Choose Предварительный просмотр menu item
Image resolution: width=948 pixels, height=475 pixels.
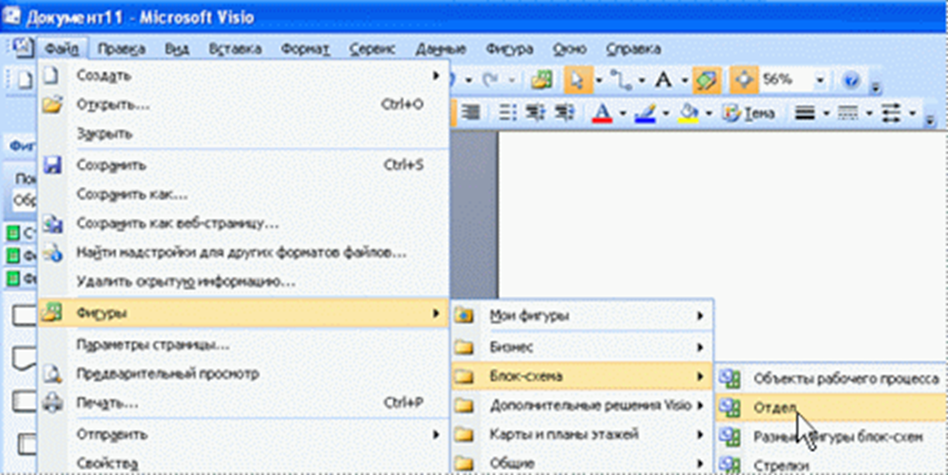click(x=243, y=374)
